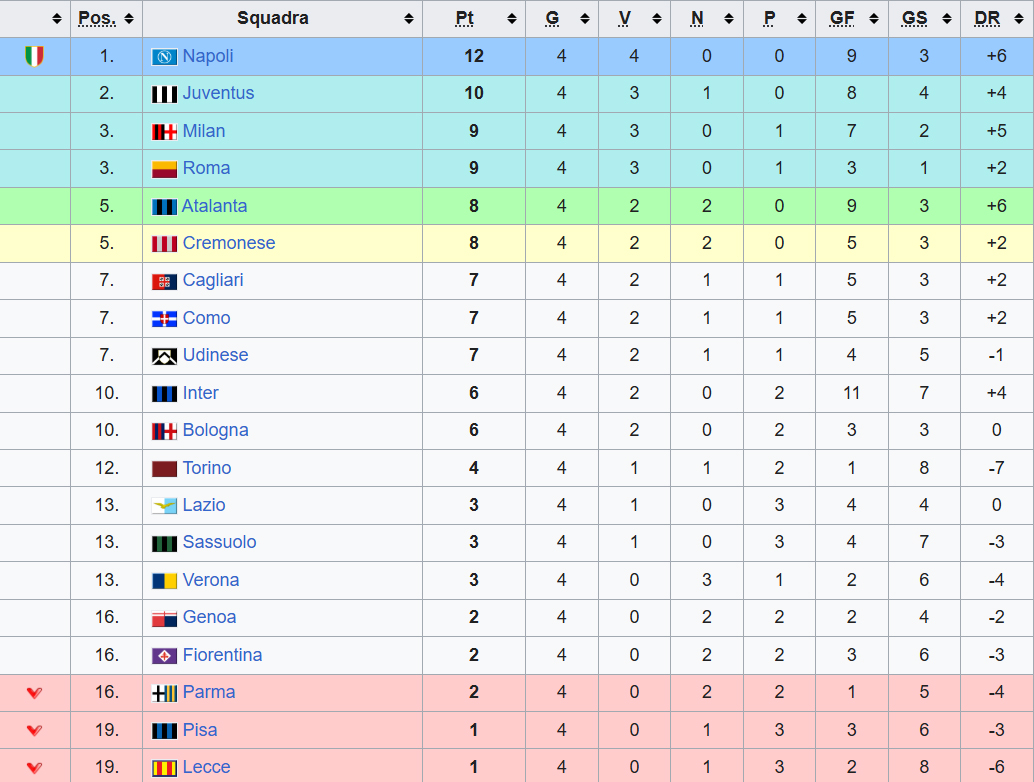Screen dimensions: 1034x782
Task: Sort by the GF column header
Action: pos(841,19)
